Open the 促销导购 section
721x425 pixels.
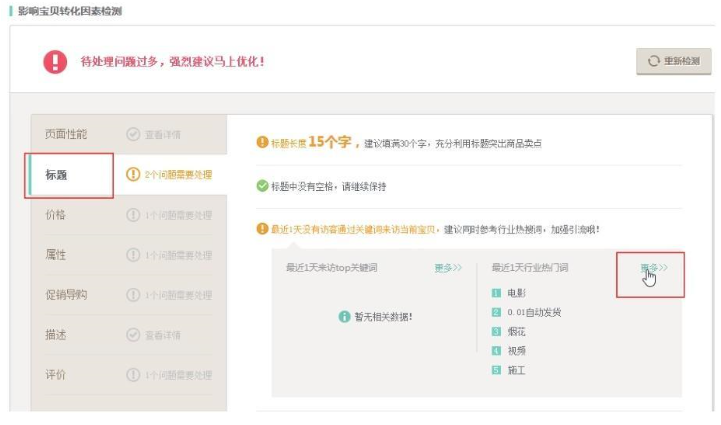(66, 295)
